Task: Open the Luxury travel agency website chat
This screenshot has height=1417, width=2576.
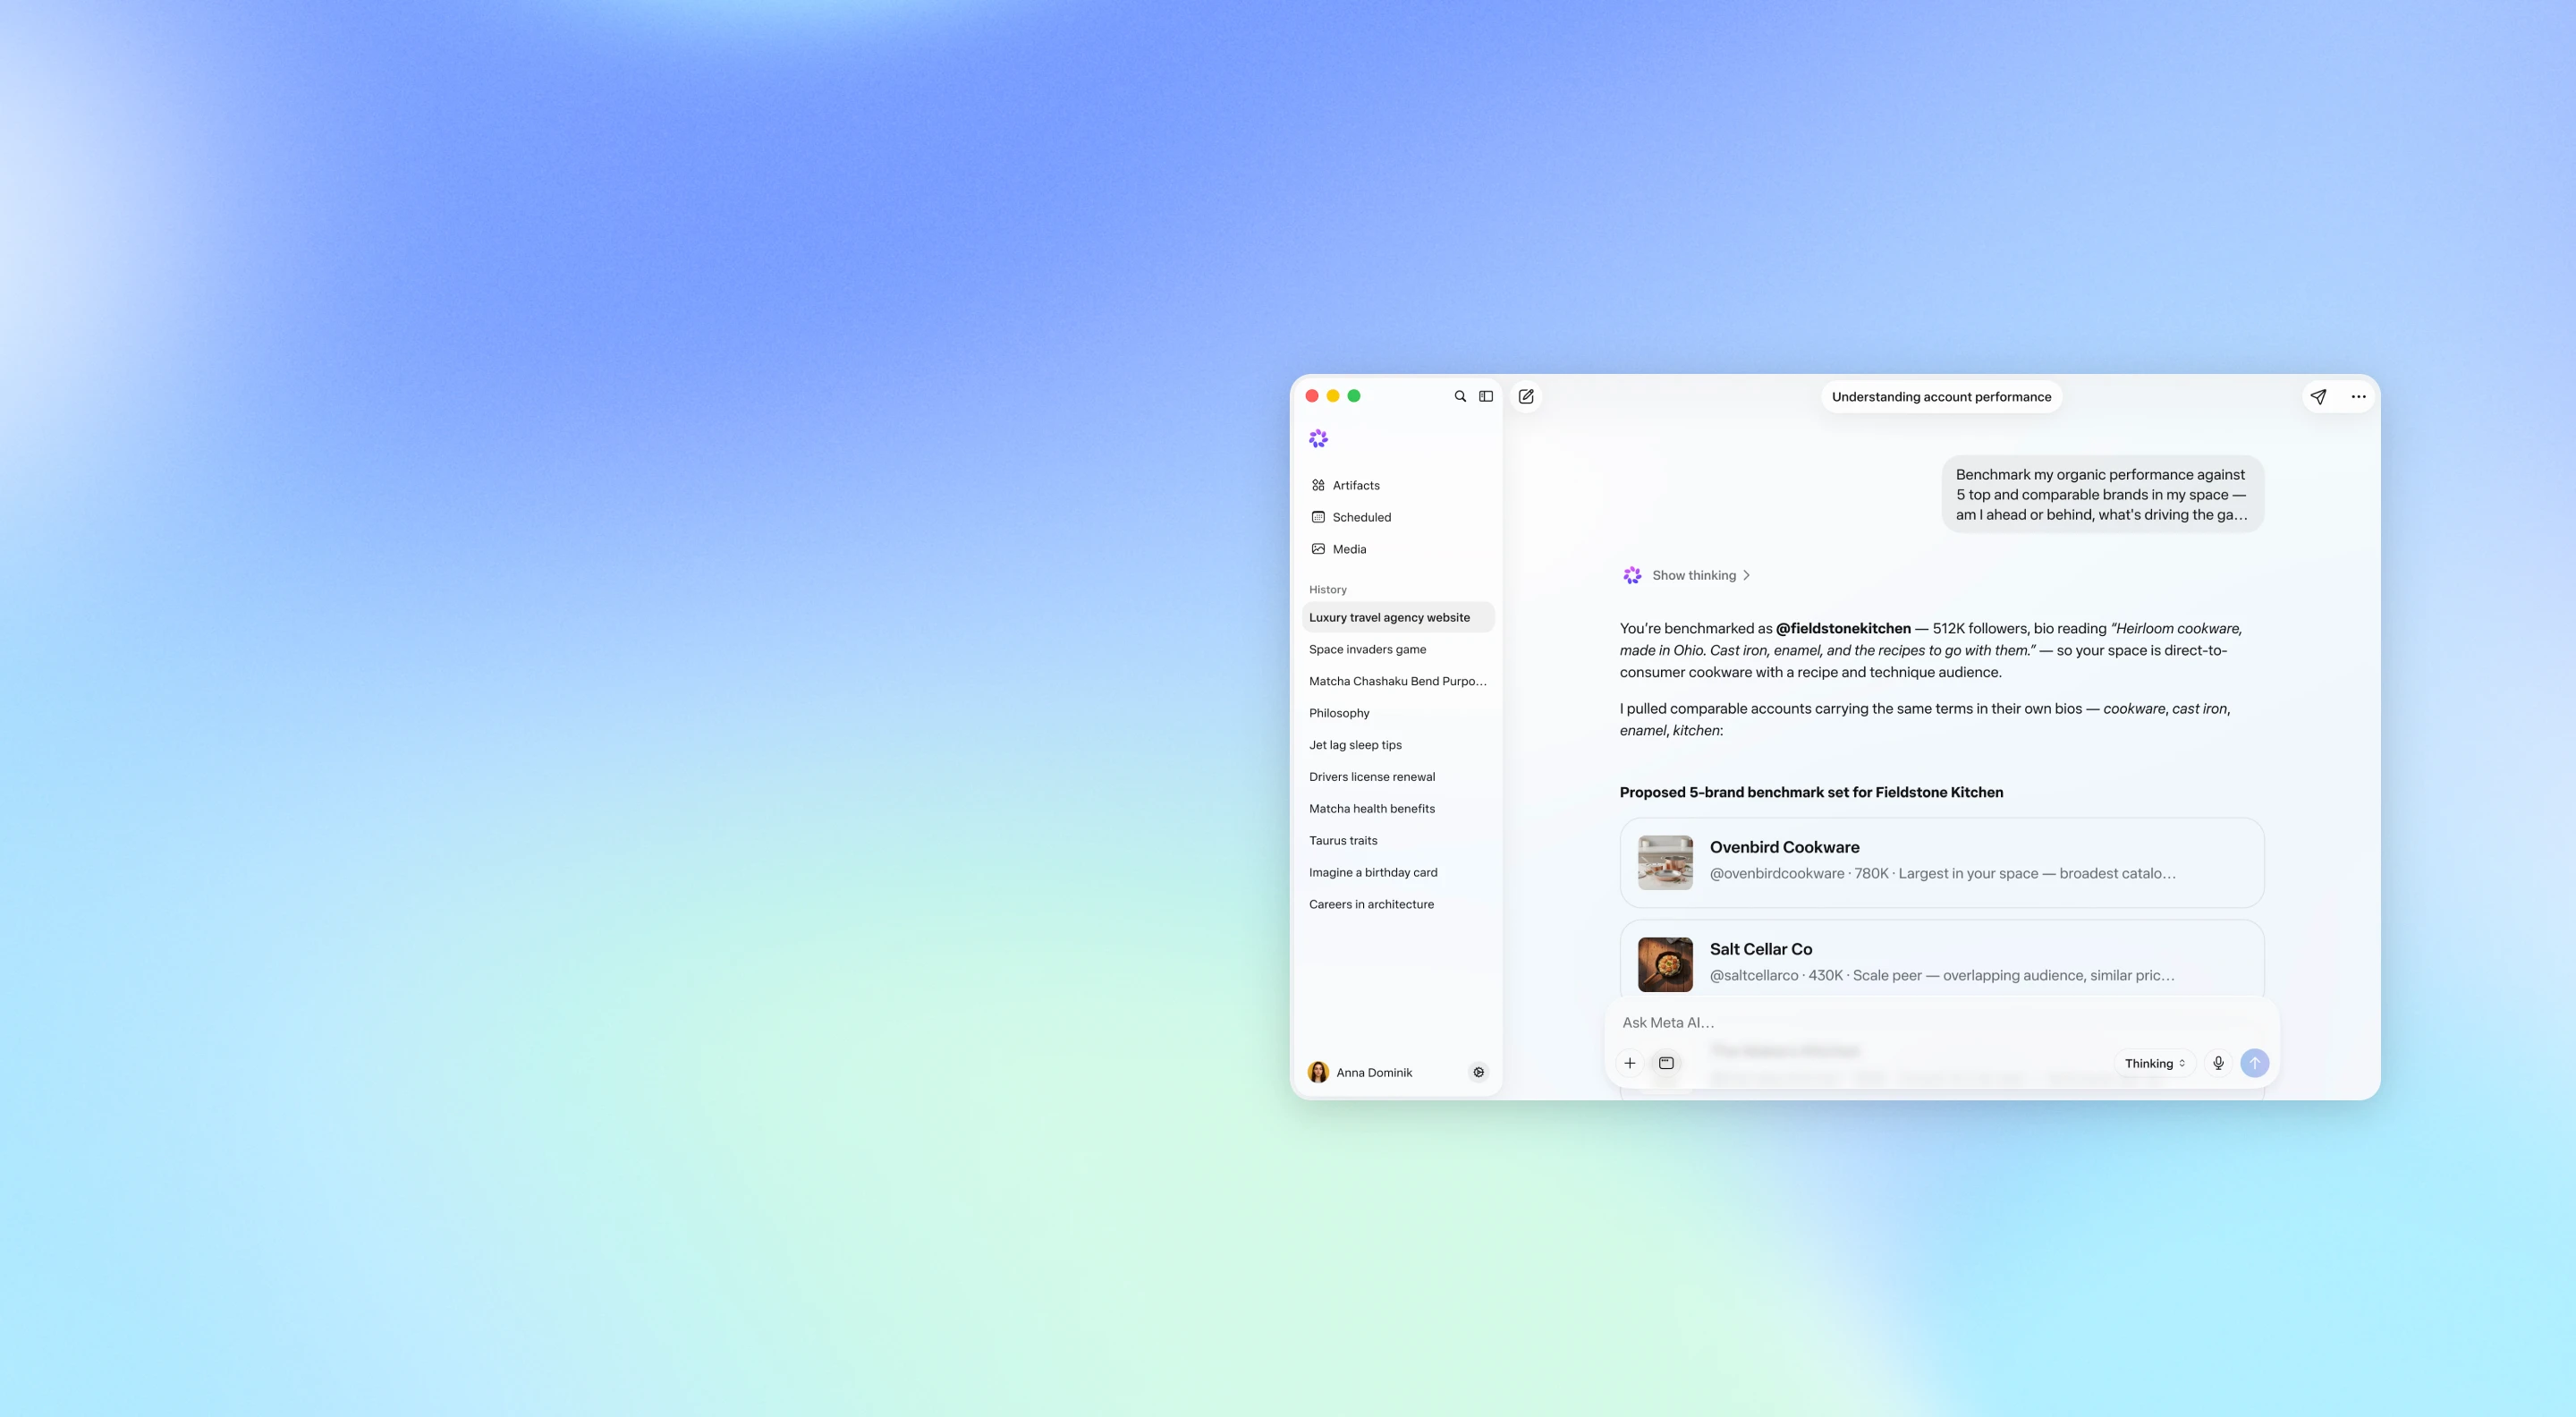Action: point(1398,617)
